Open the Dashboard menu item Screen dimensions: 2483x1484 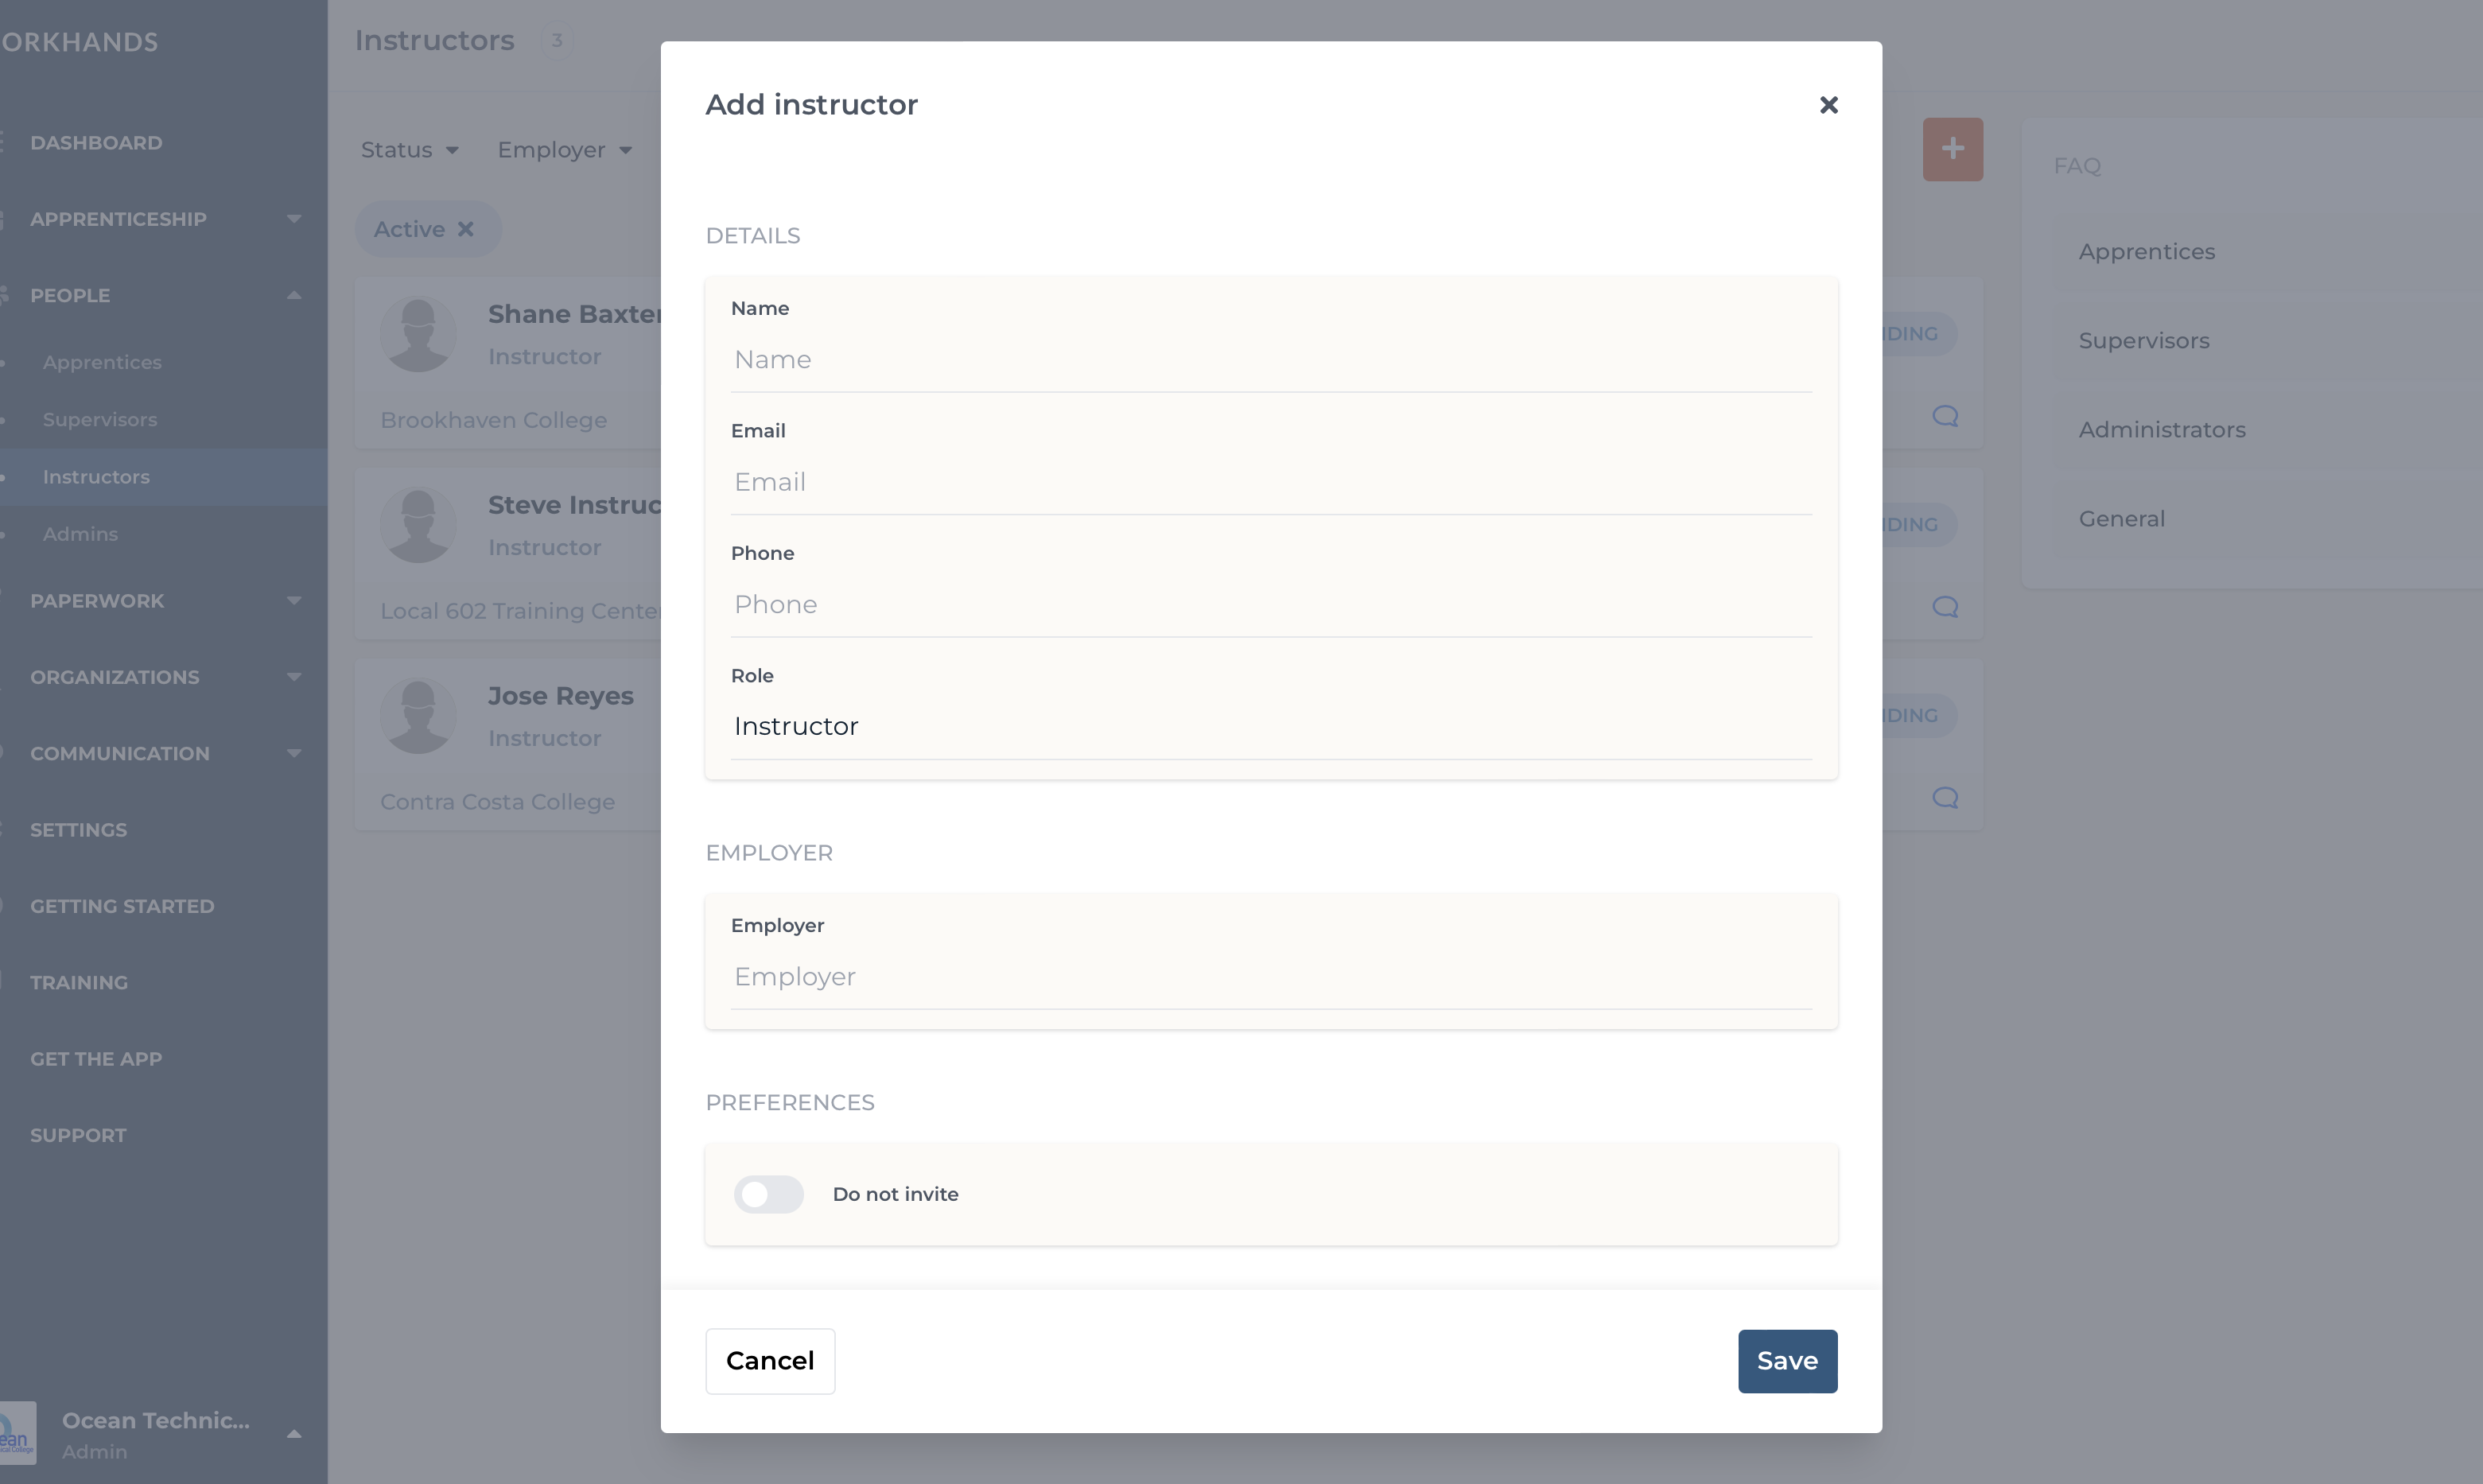click(96, 143)
